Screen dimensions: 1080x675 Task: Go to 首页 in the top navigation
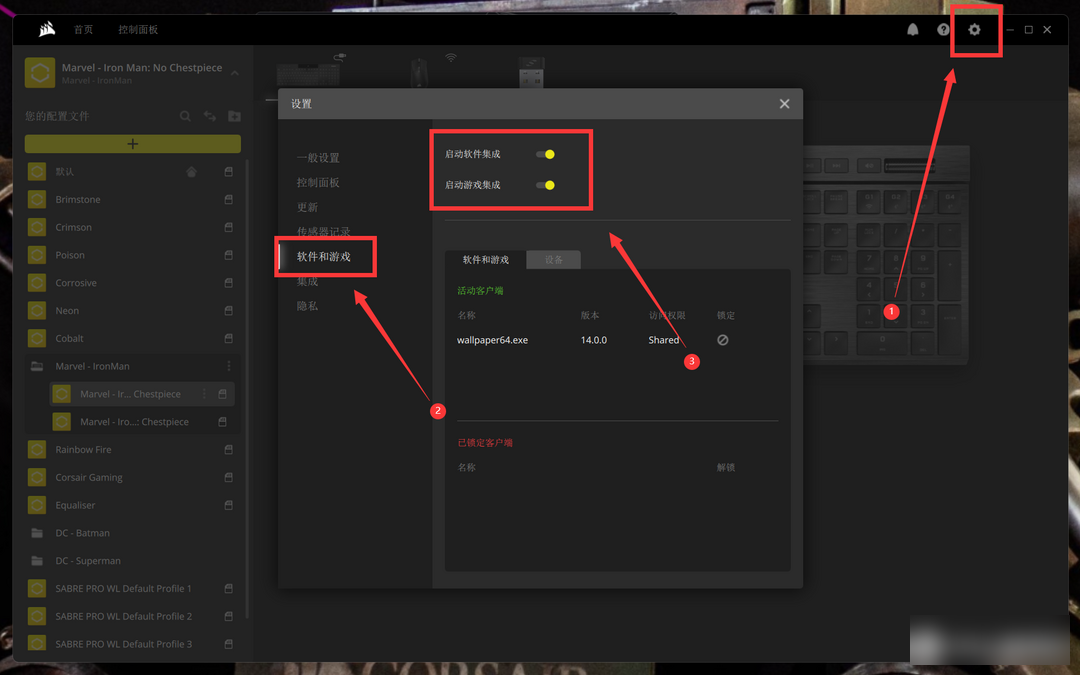click(83, 30)
